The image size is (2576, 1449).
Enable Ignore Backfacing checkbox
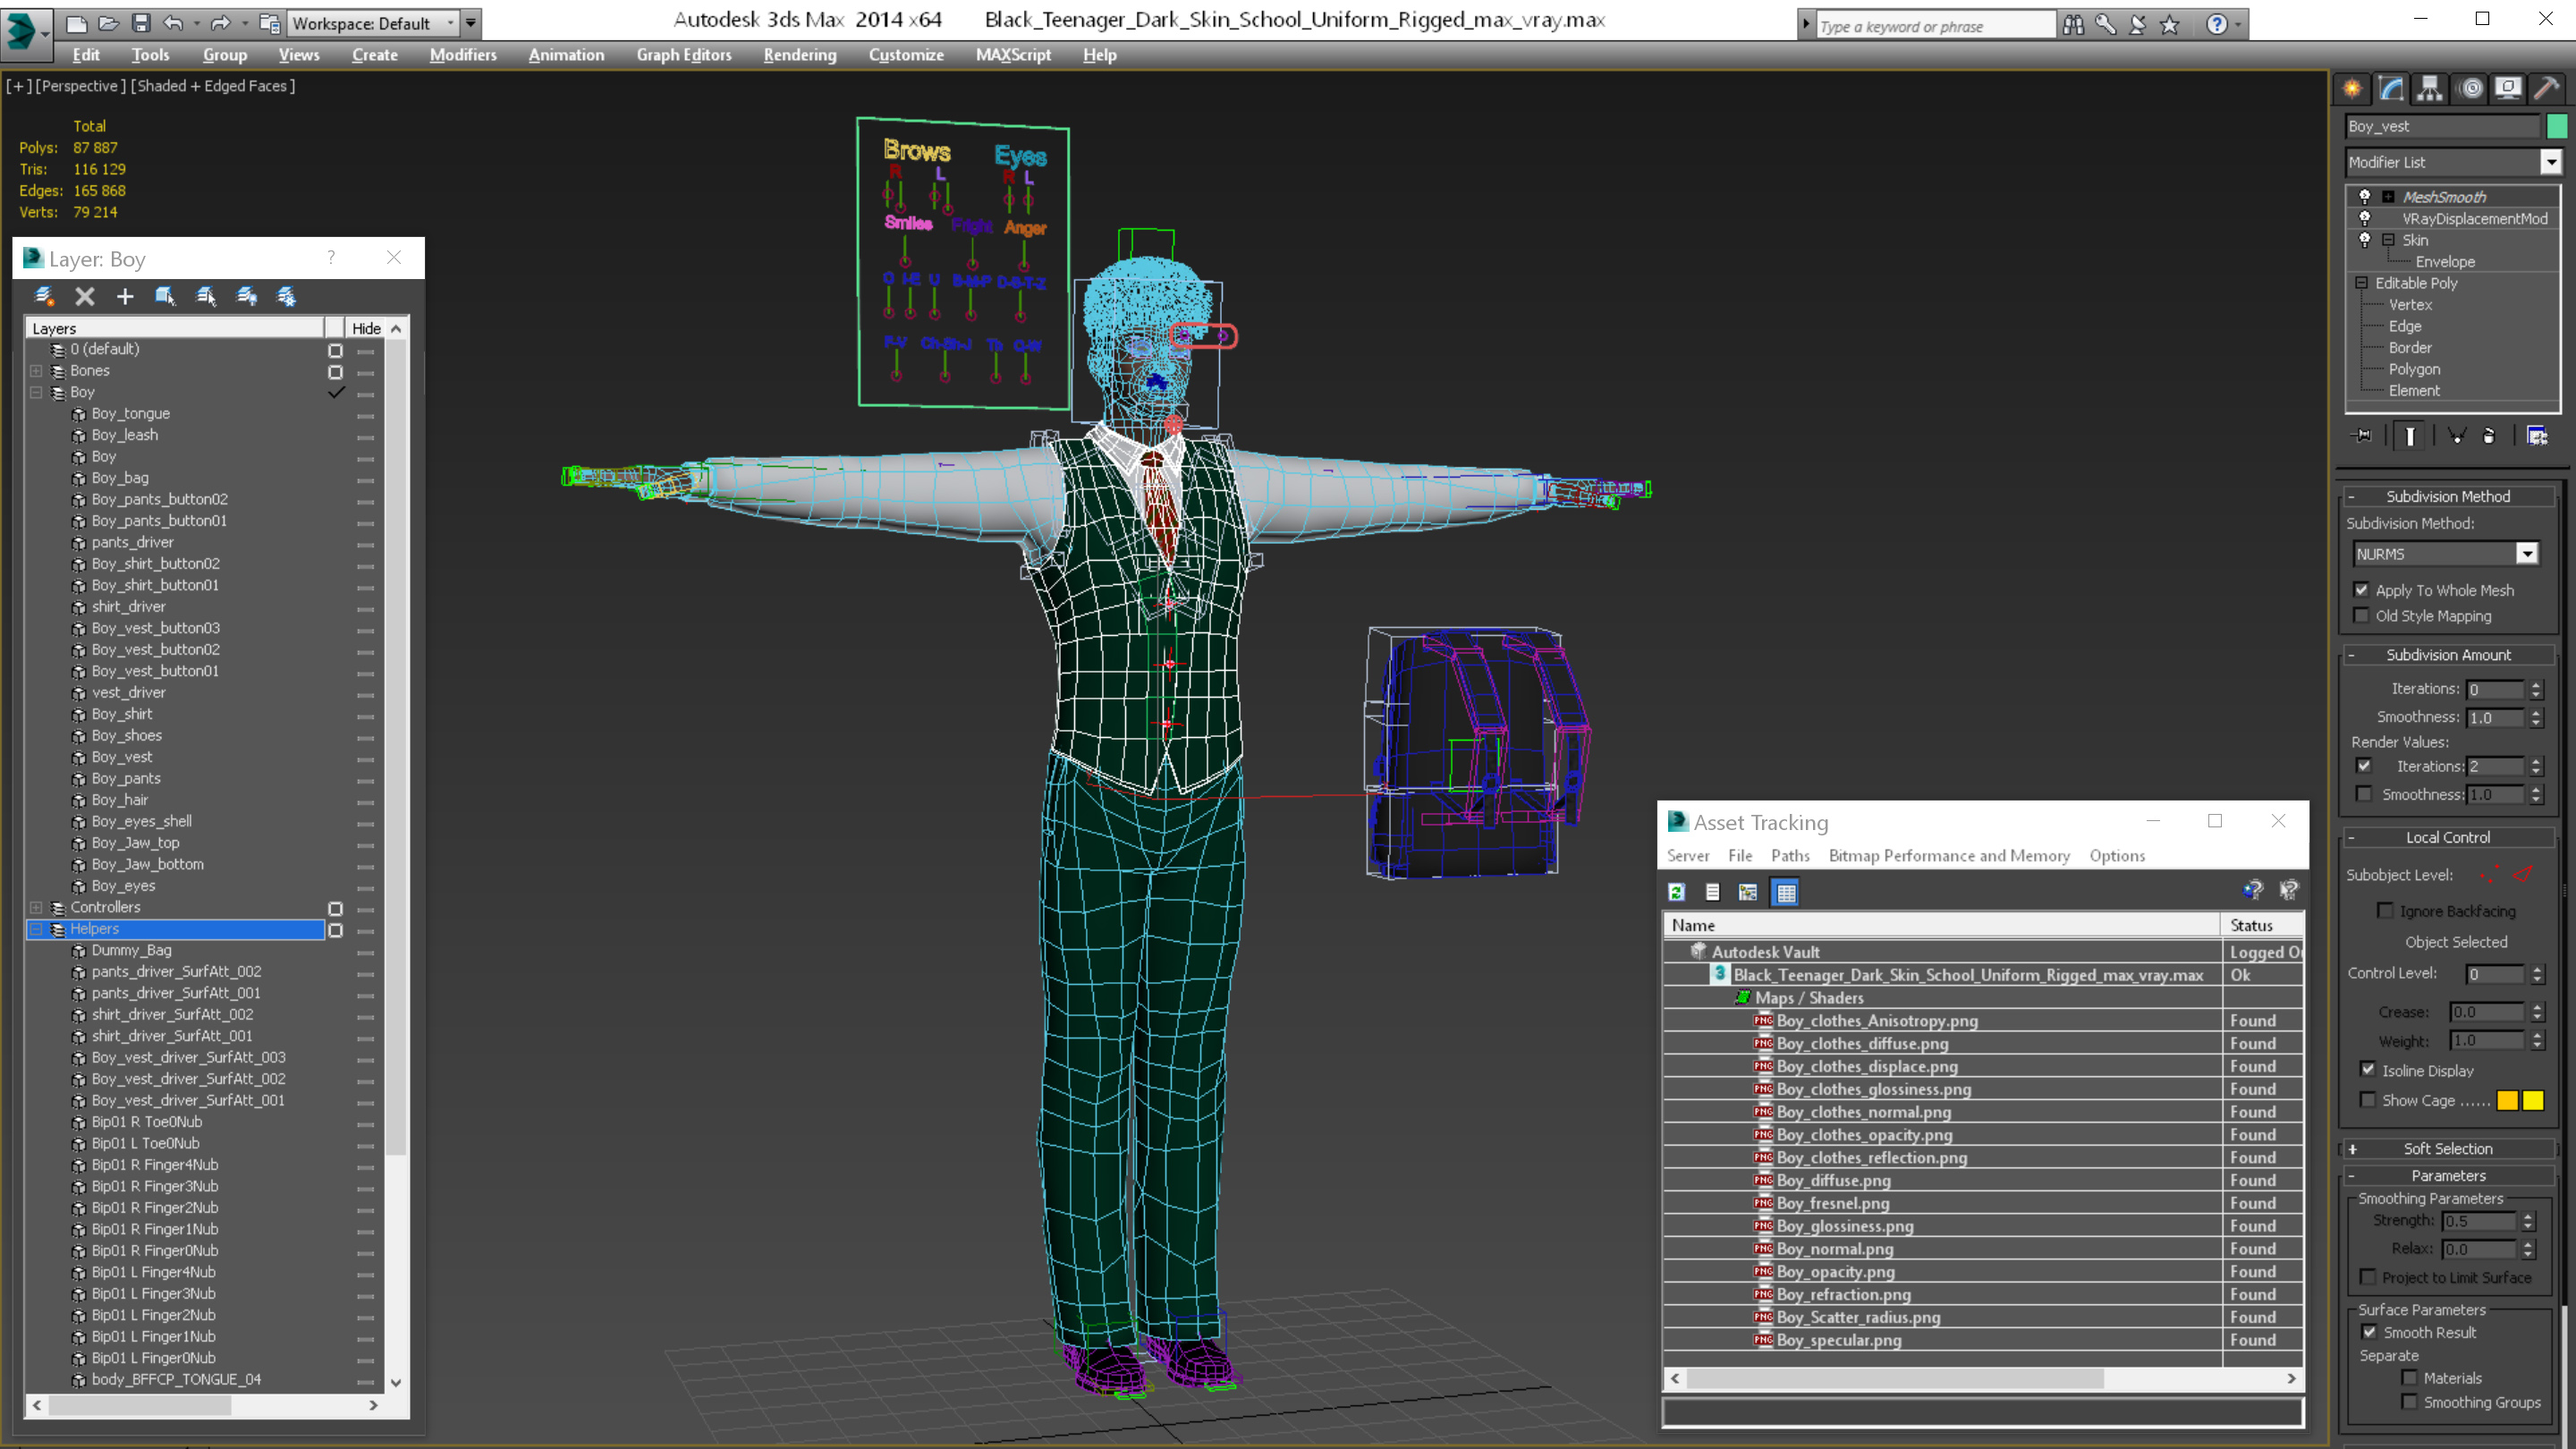2386,911
